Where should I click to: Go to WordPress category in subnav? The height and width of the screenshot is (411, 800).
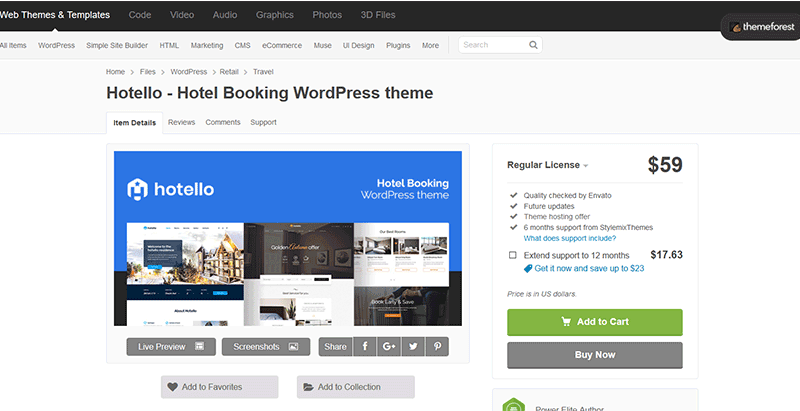57,45
